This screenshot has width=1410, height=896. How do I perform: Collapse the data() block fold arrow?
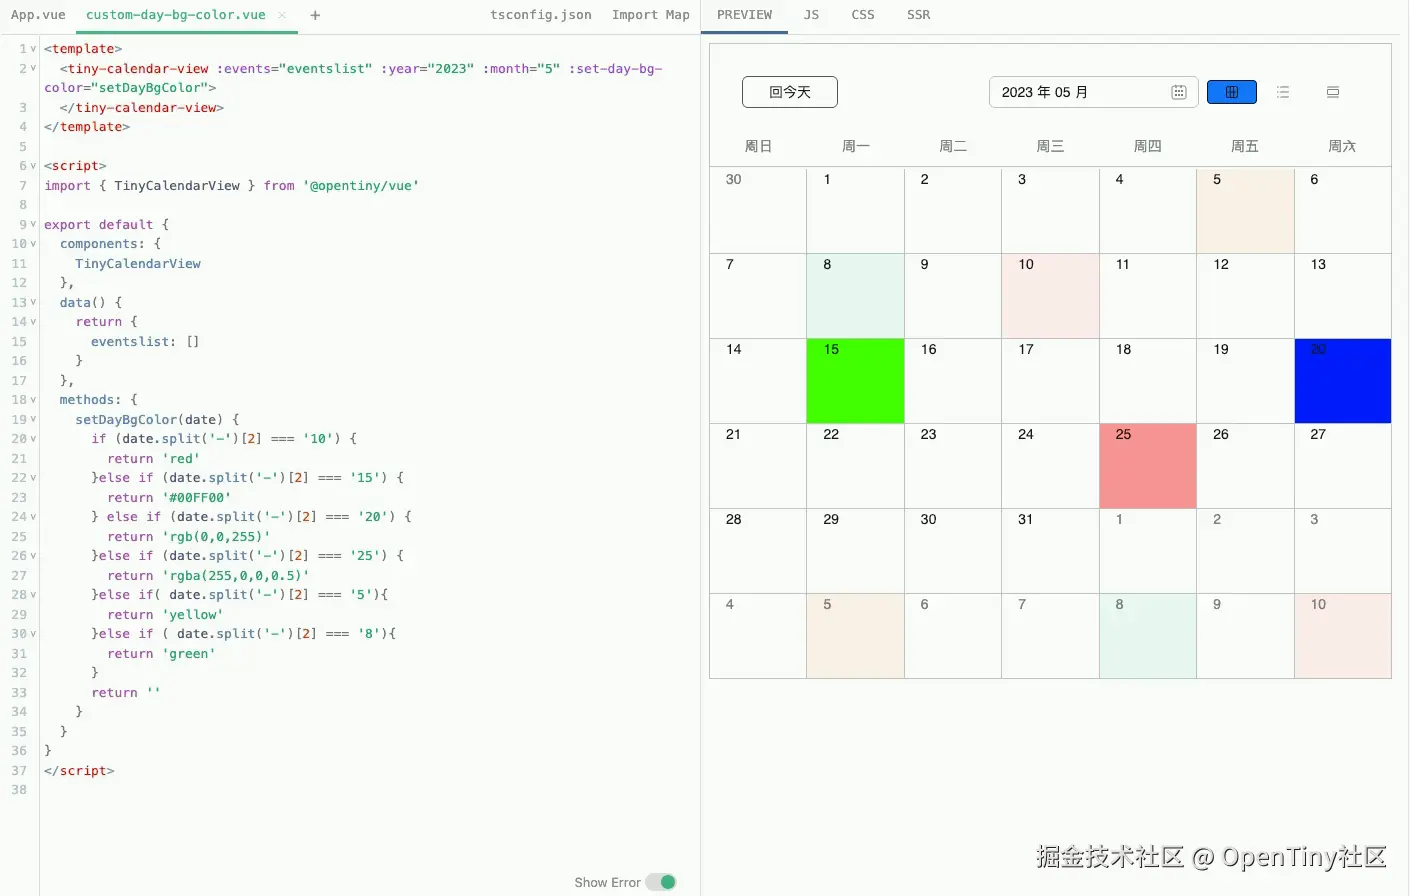click(32, 302)
